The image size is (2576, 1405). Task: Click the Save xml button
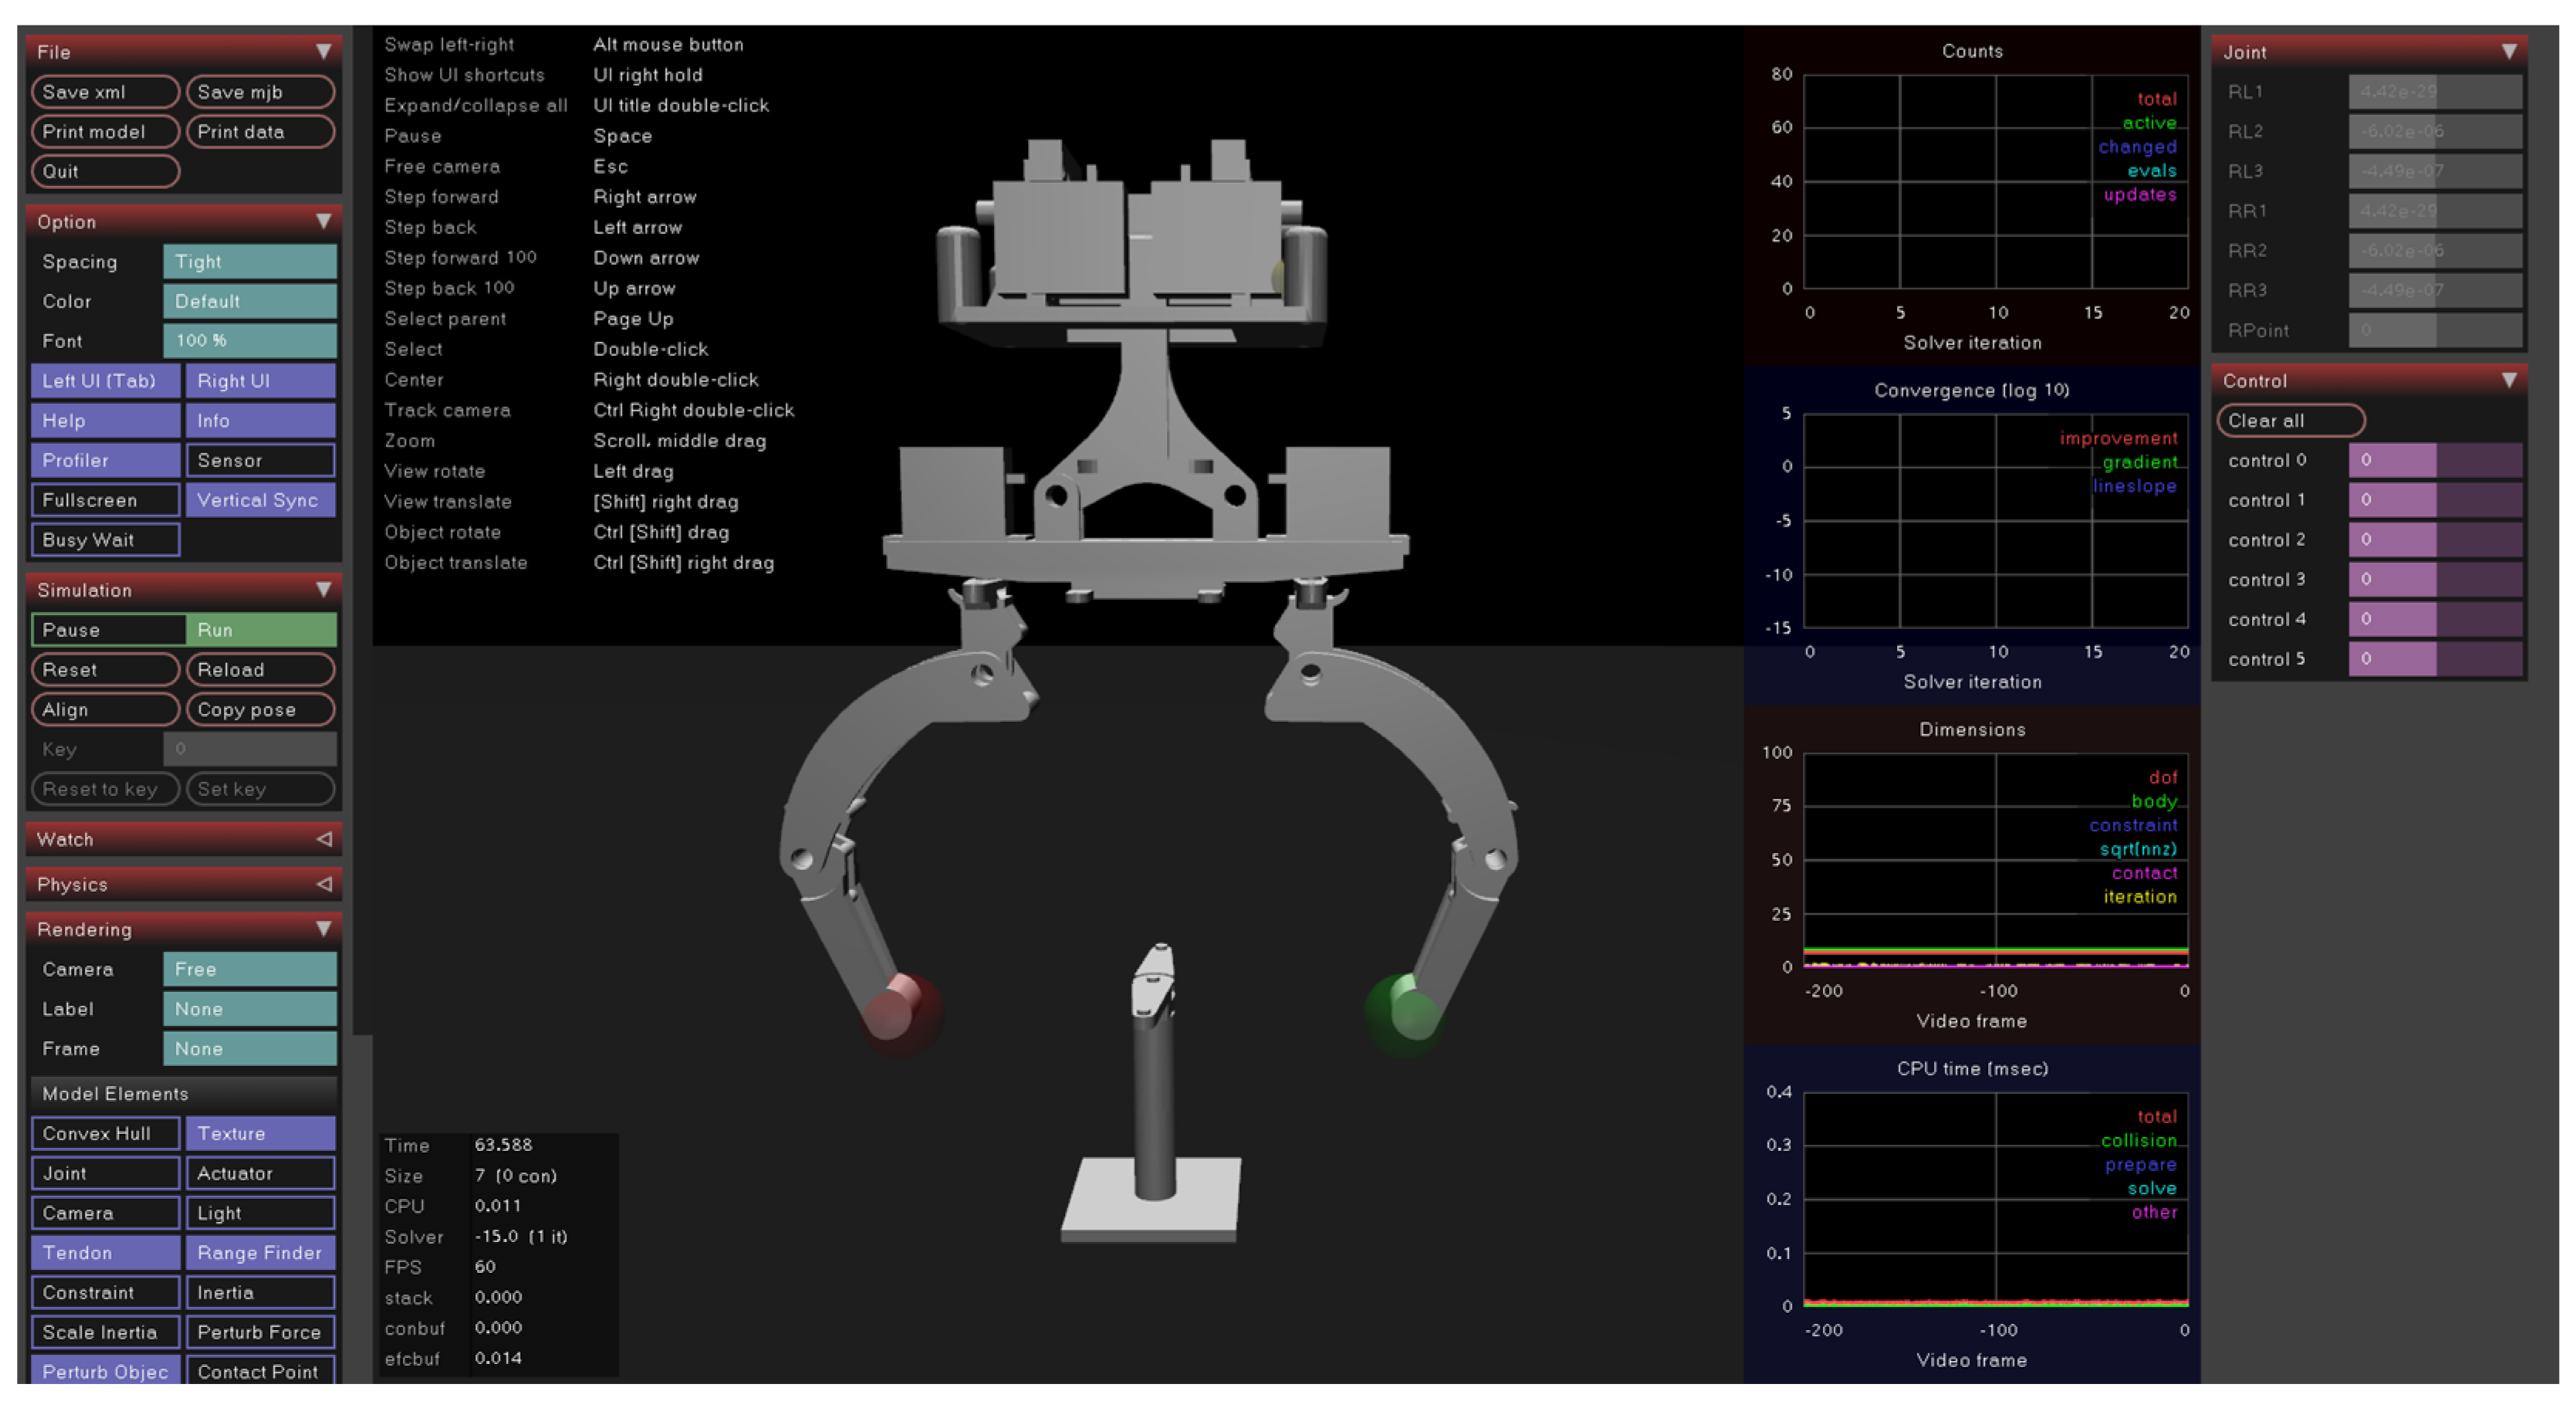click(105, 92)
